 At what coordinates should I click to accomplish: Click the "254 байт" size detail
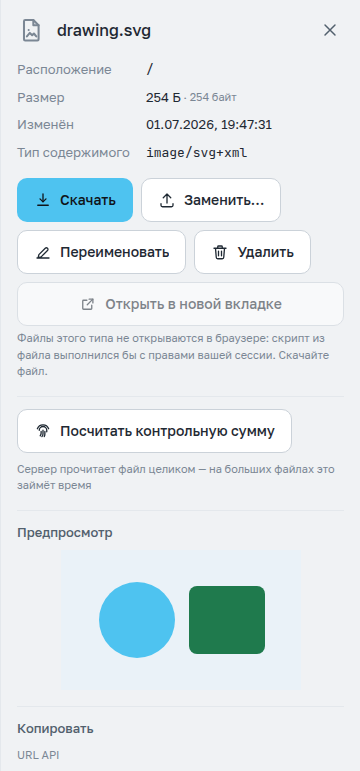(213, 98)
